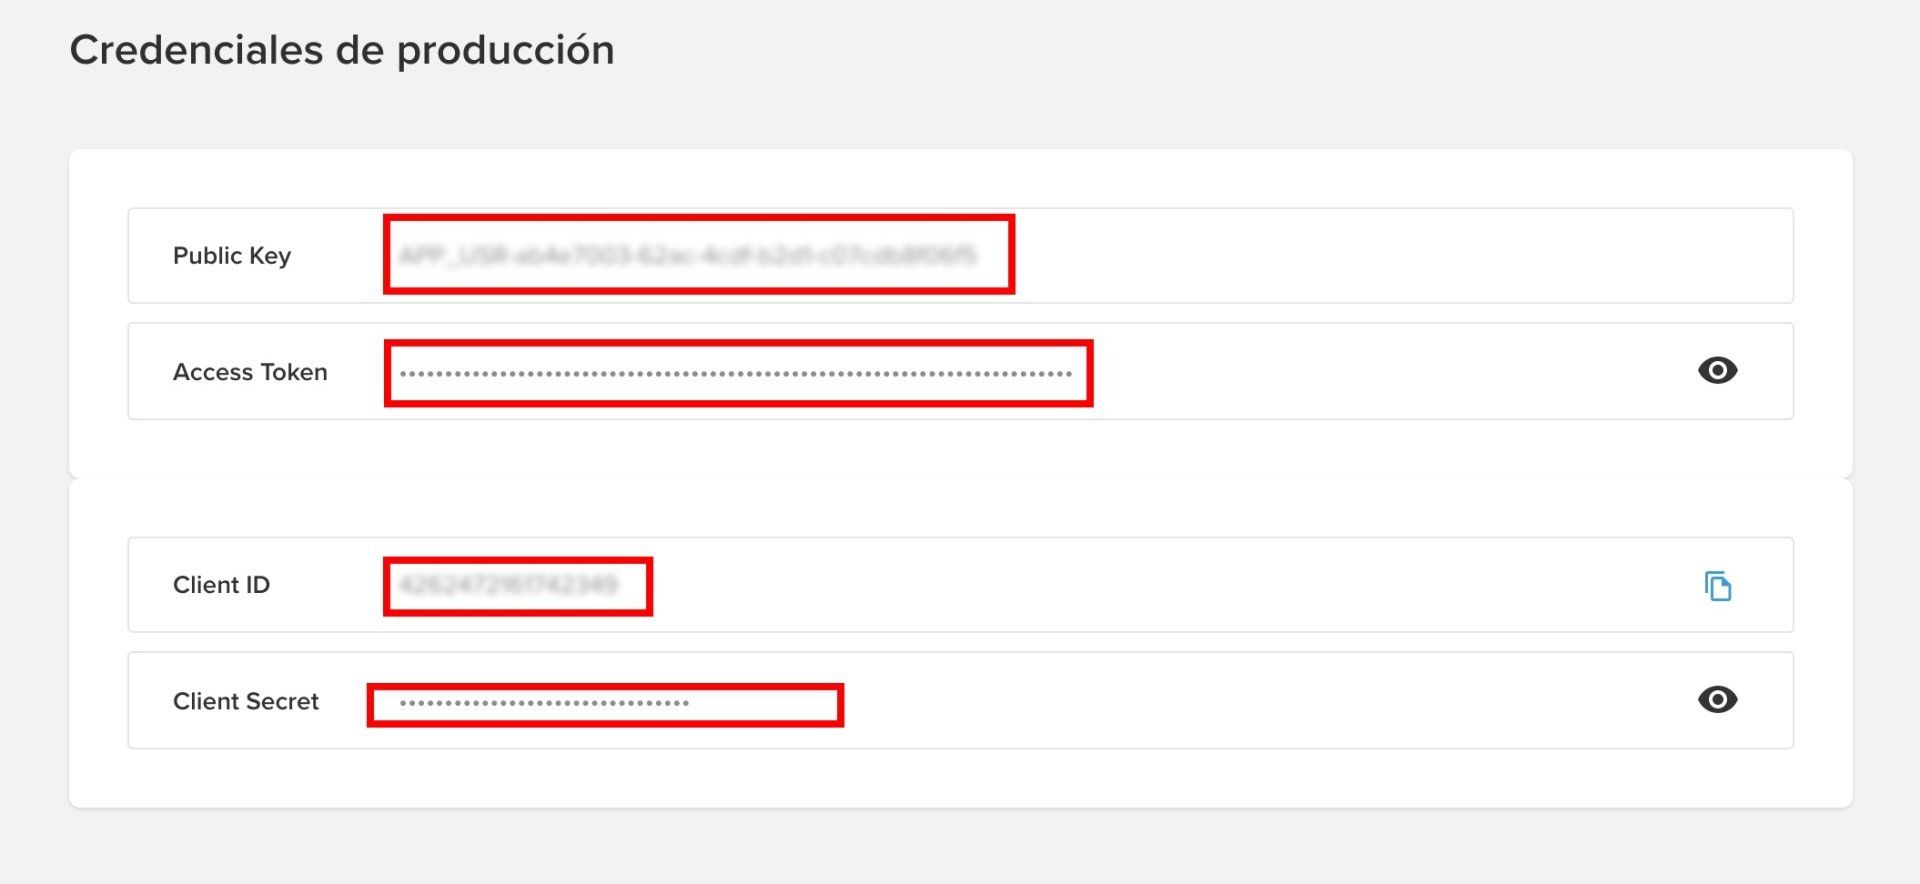Image resolution: width=1920 pixels, height=884 pixels.
Task: Show the Client Secret using its eye icon
Action: click(x=1717, y=700)
